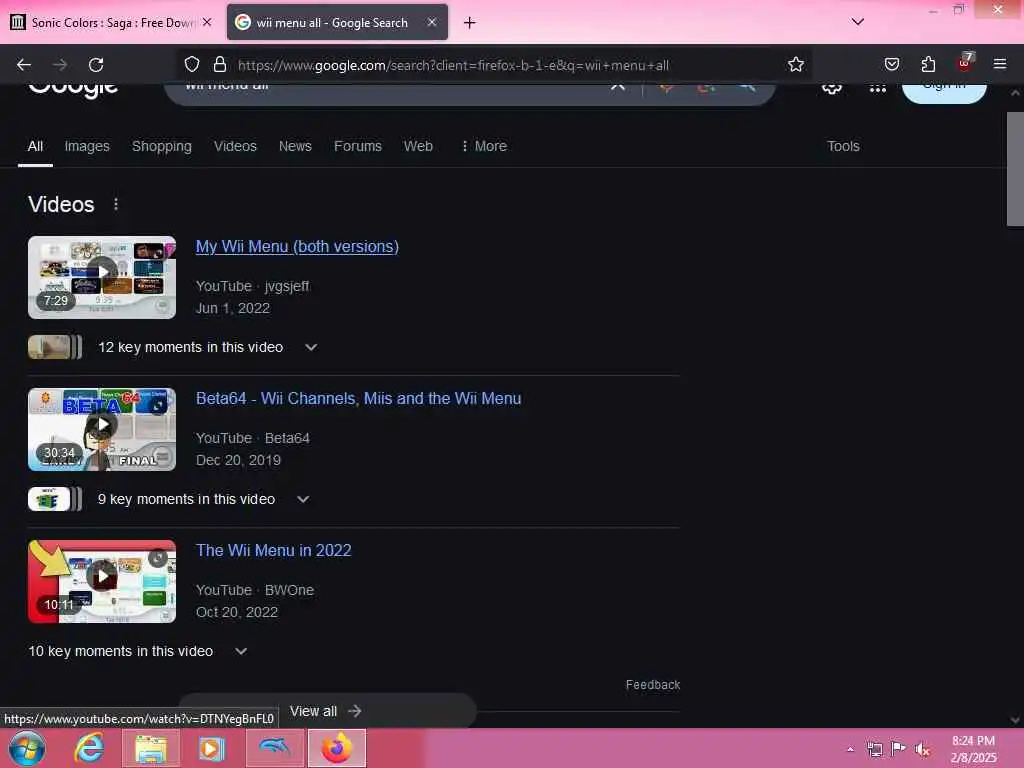Image resolution: width=1024 pixels, height=768 pixels.
Task: Switch to Web results
Action: (418, 146)
